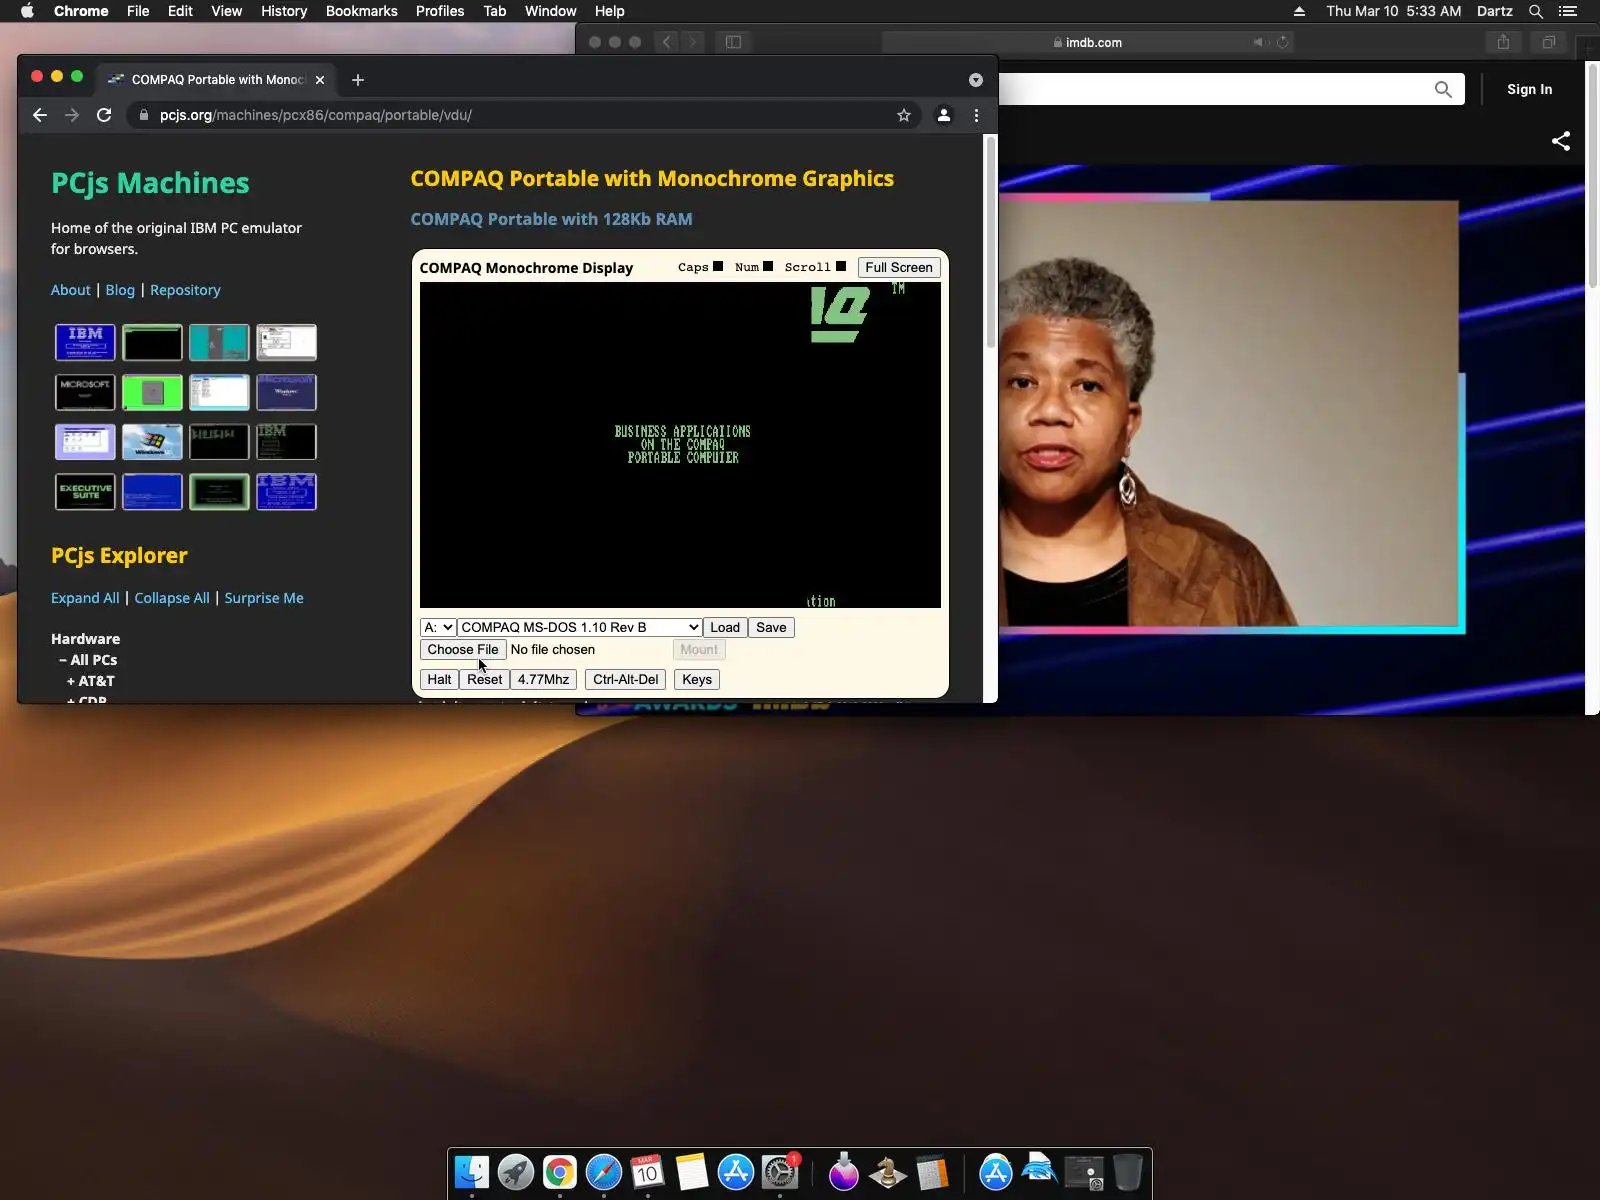Open a new Chrome tab

pos(358,80)
